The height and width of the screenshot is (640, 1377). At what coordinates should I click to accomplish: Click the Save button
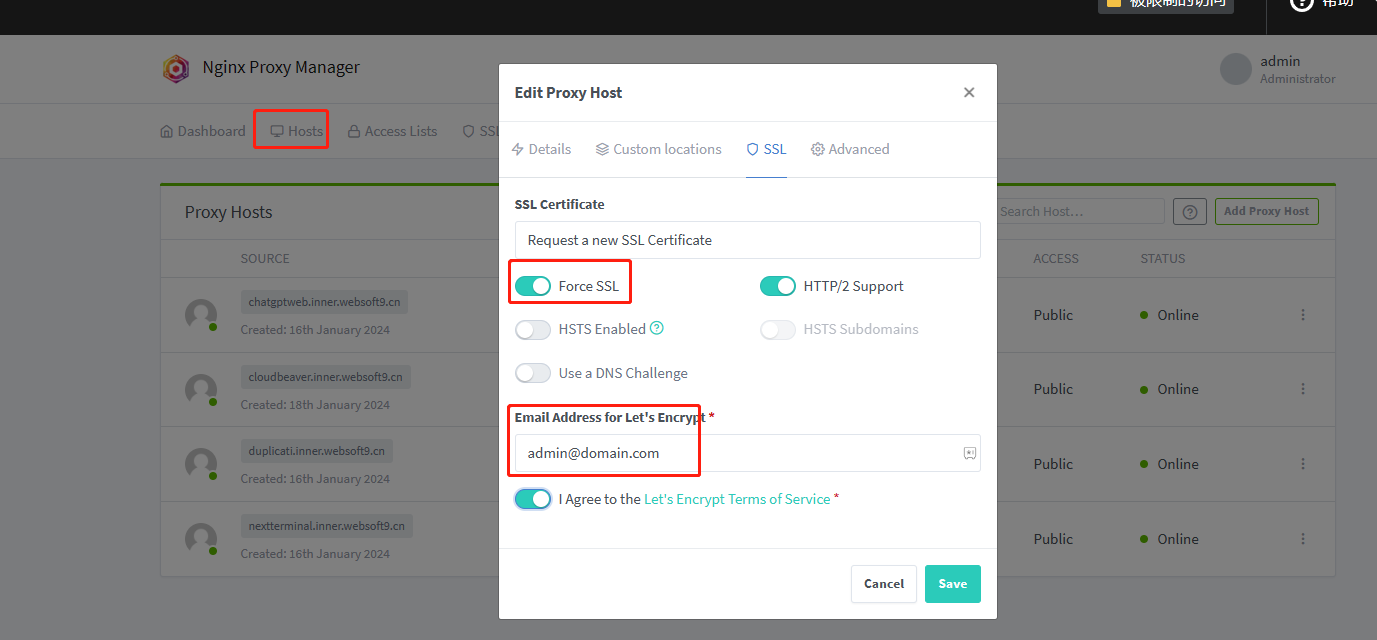[952, 584]
